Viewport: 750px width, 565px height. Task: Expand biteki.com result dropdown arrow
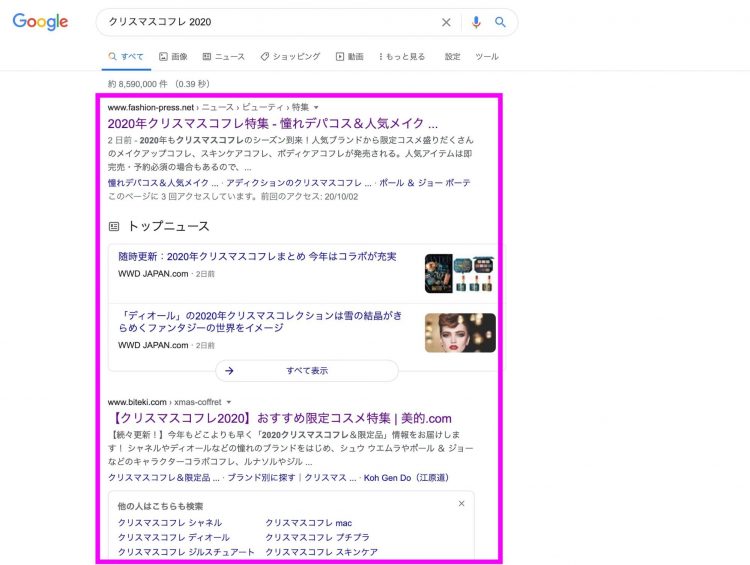tap(229, 402)
